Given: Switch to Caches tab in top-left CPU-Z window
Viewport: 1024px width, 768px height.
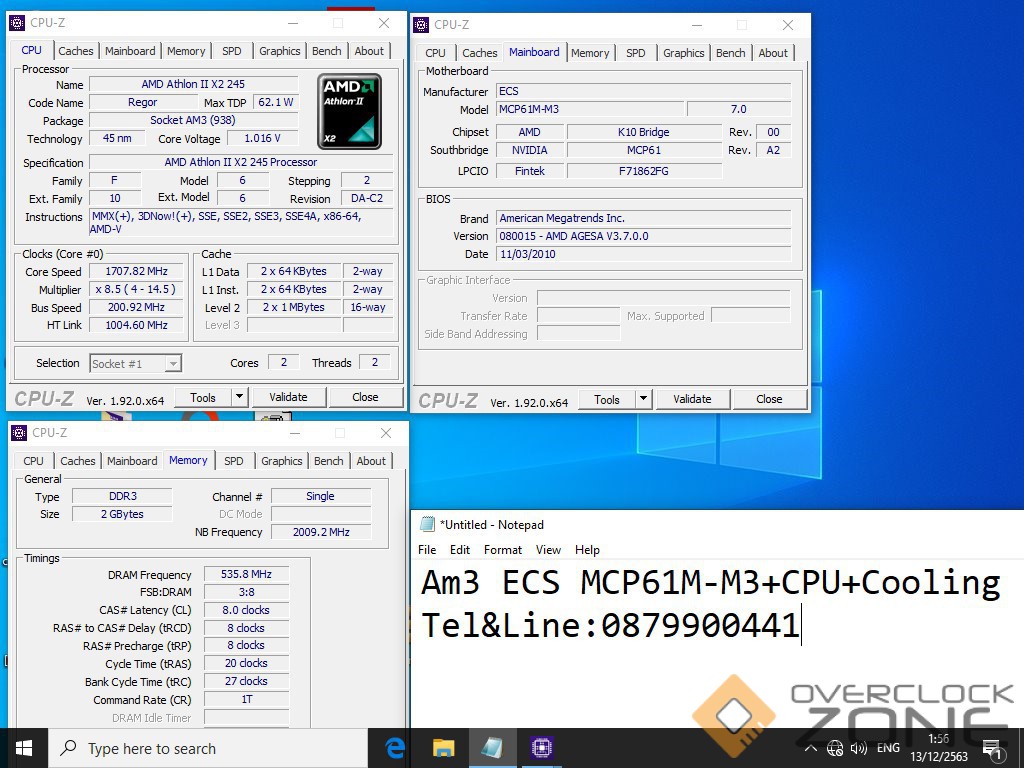Looking at the screenshot, I should (x=76, y=51).
